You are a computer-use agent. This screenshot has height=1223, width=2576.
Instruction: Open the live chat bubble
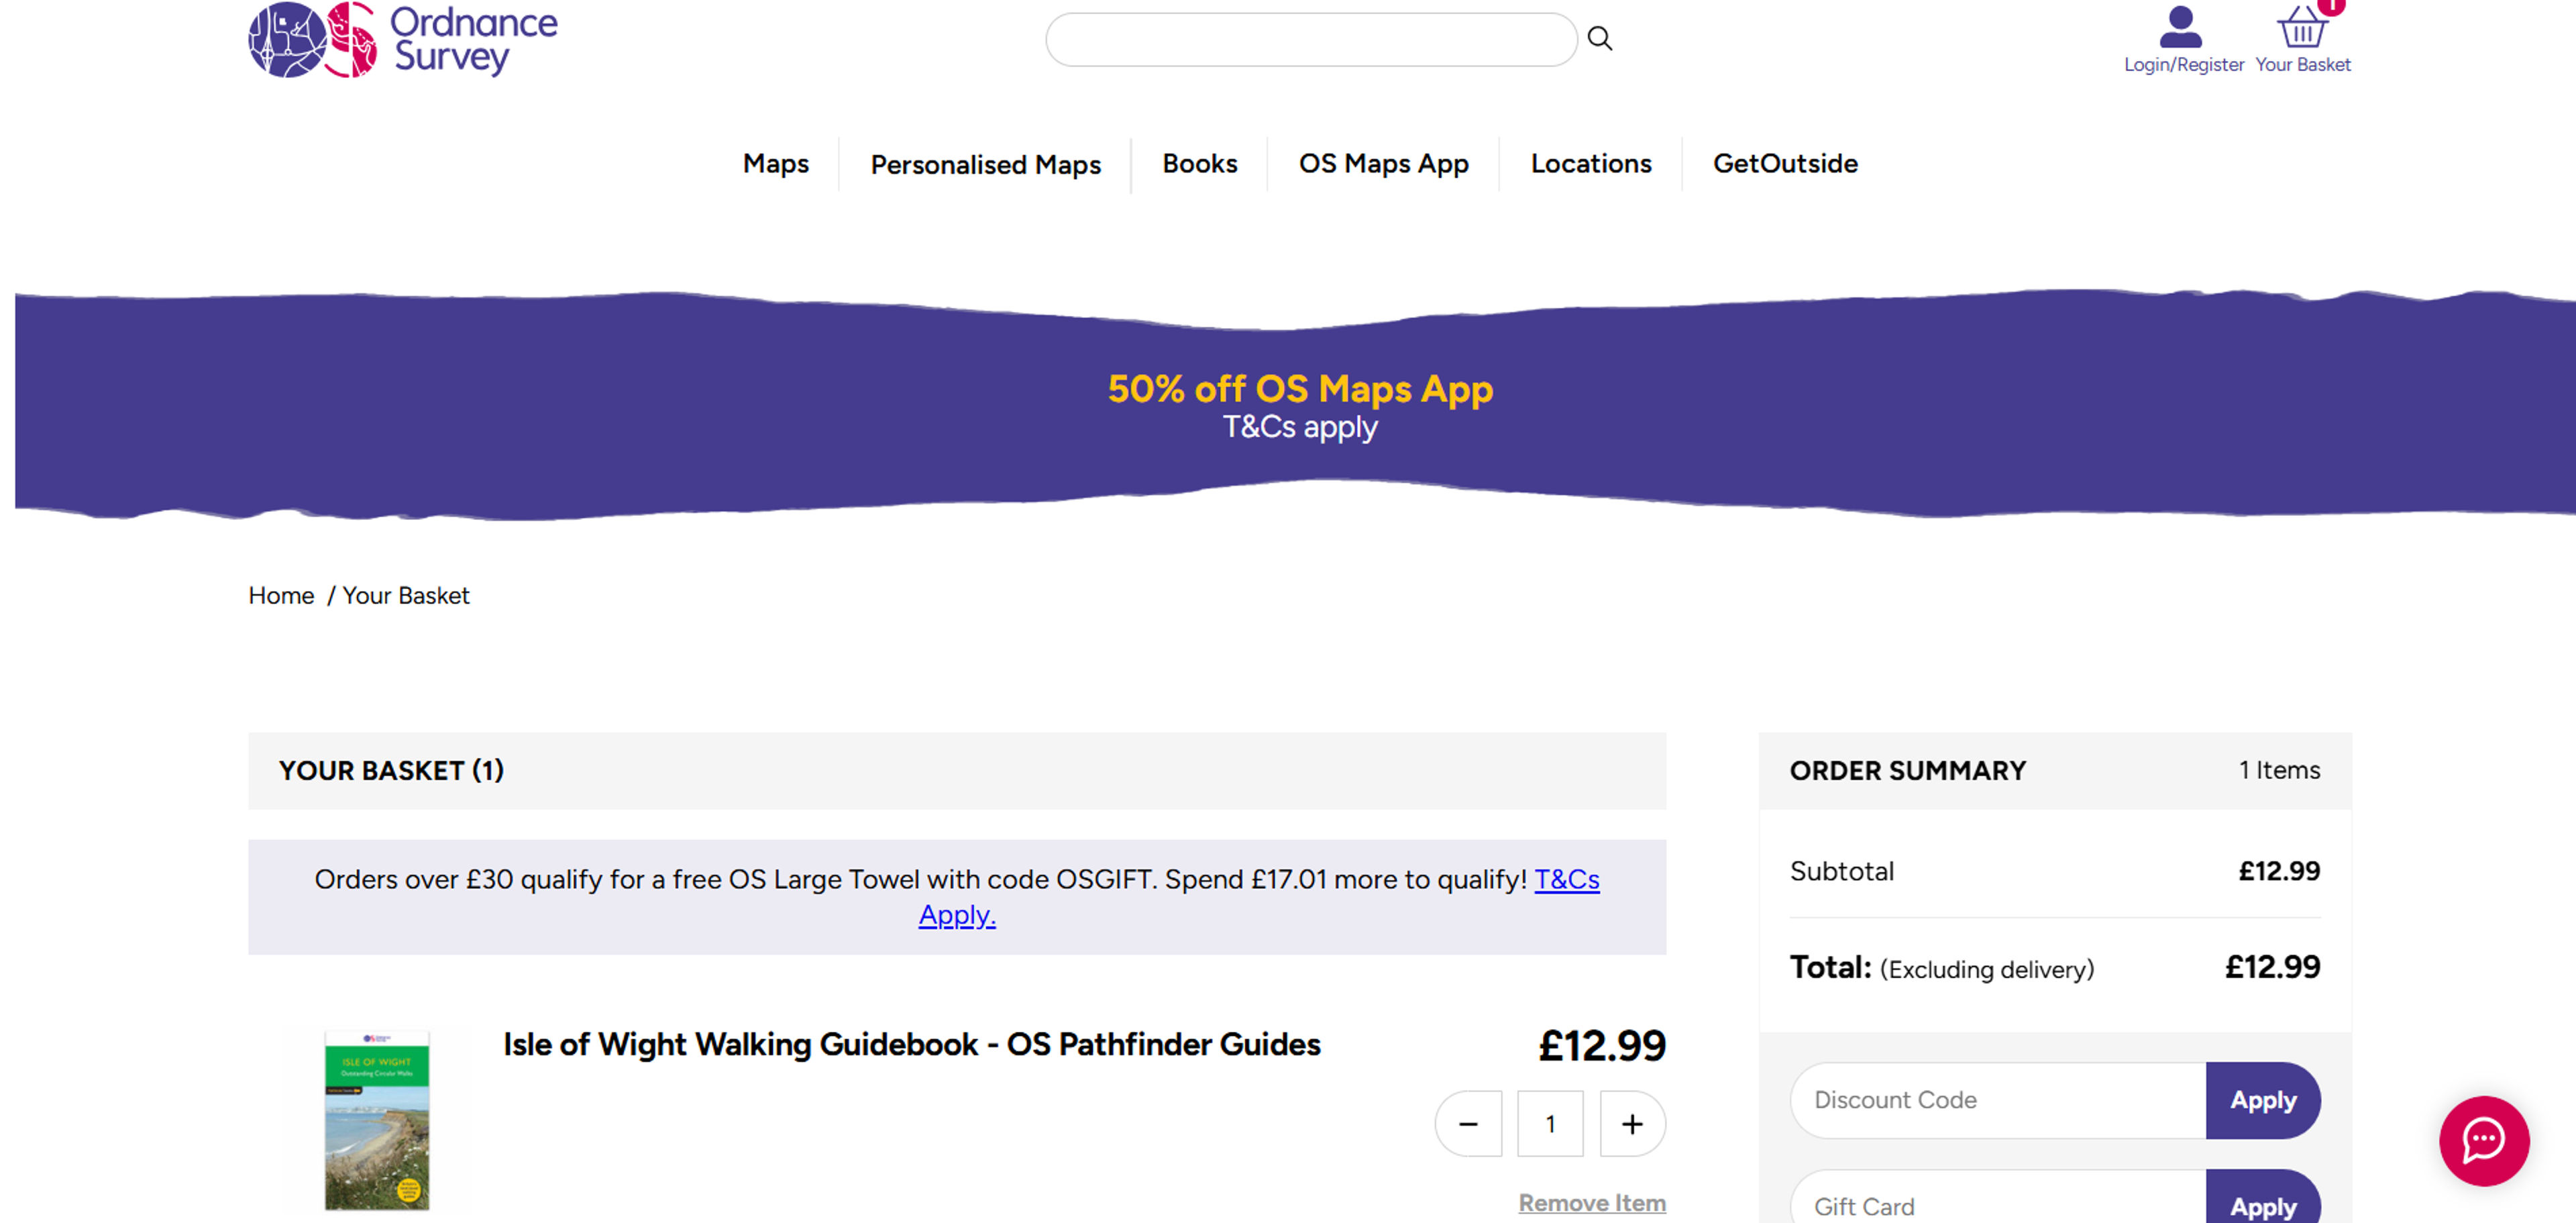tap(2484, 1141)
